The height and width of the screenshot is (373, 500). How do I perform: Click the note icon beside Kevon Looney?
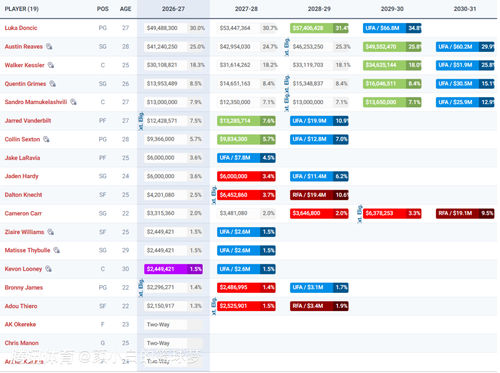click(49, 269)
